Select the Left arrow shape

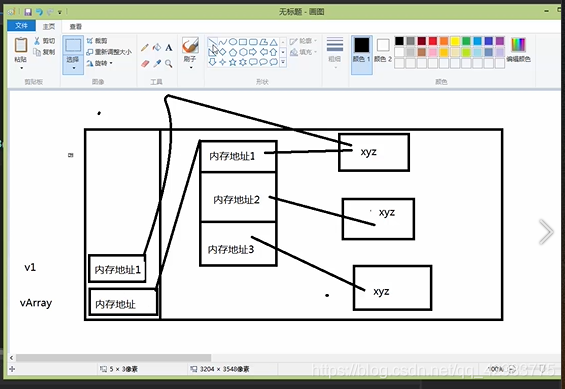click(263, 52)
